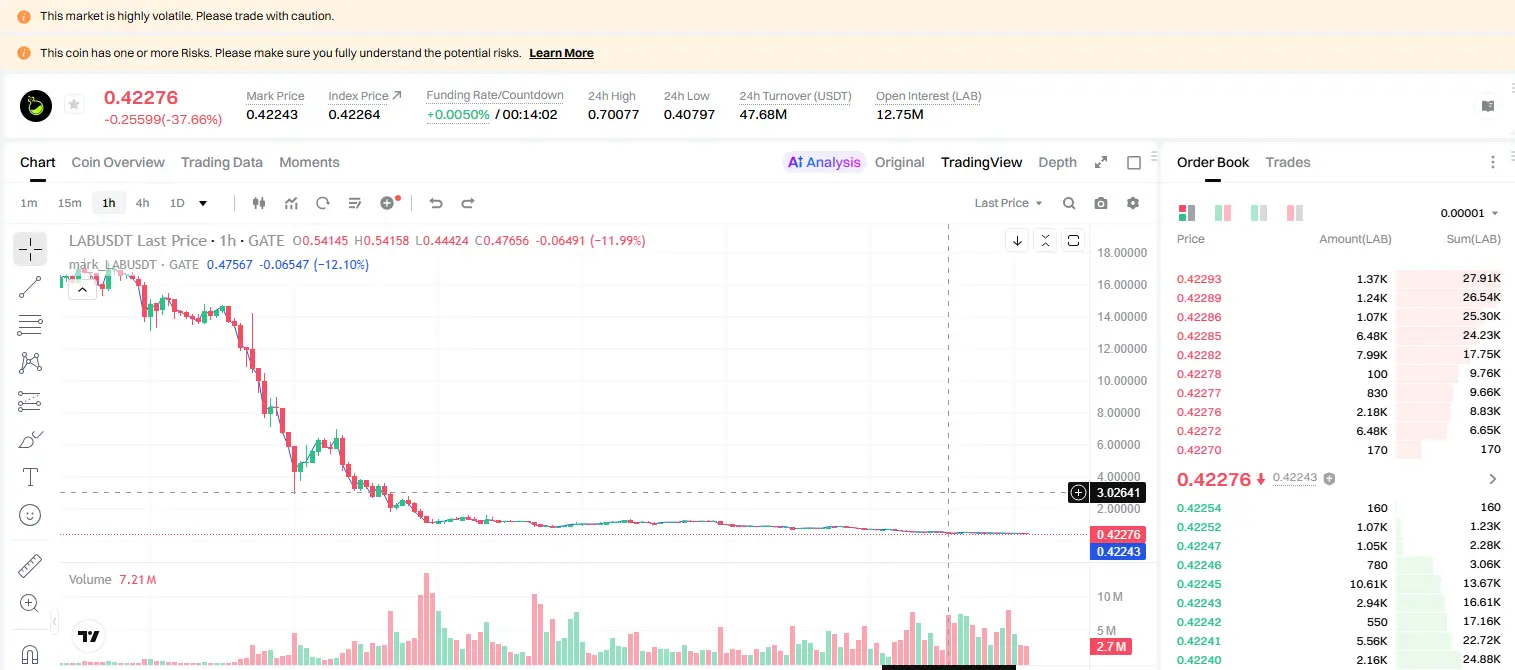Switch to the Trades tab
Screen dimensions: 1515x670
click(1287, 162)
